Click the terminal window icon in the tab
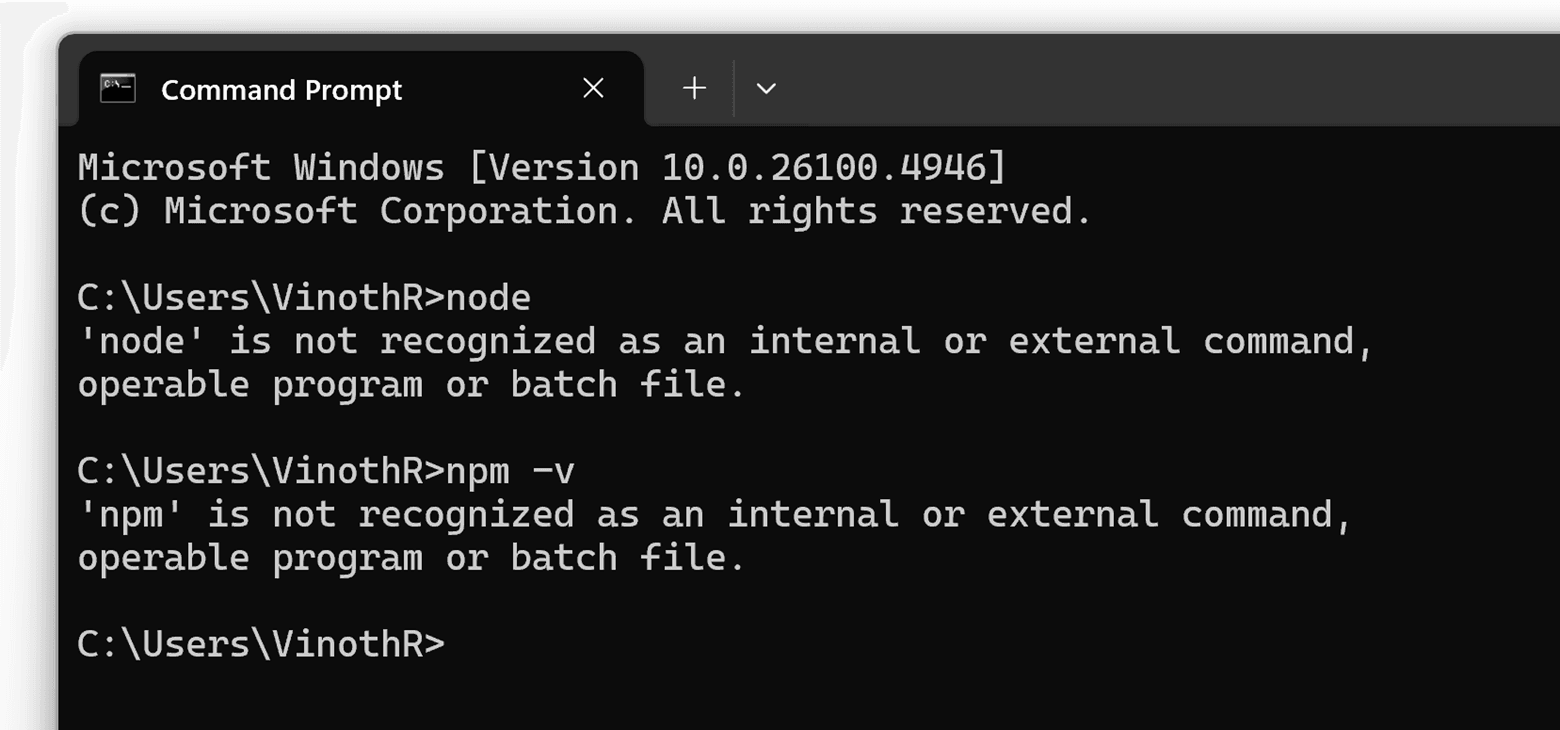 (117, 88)
